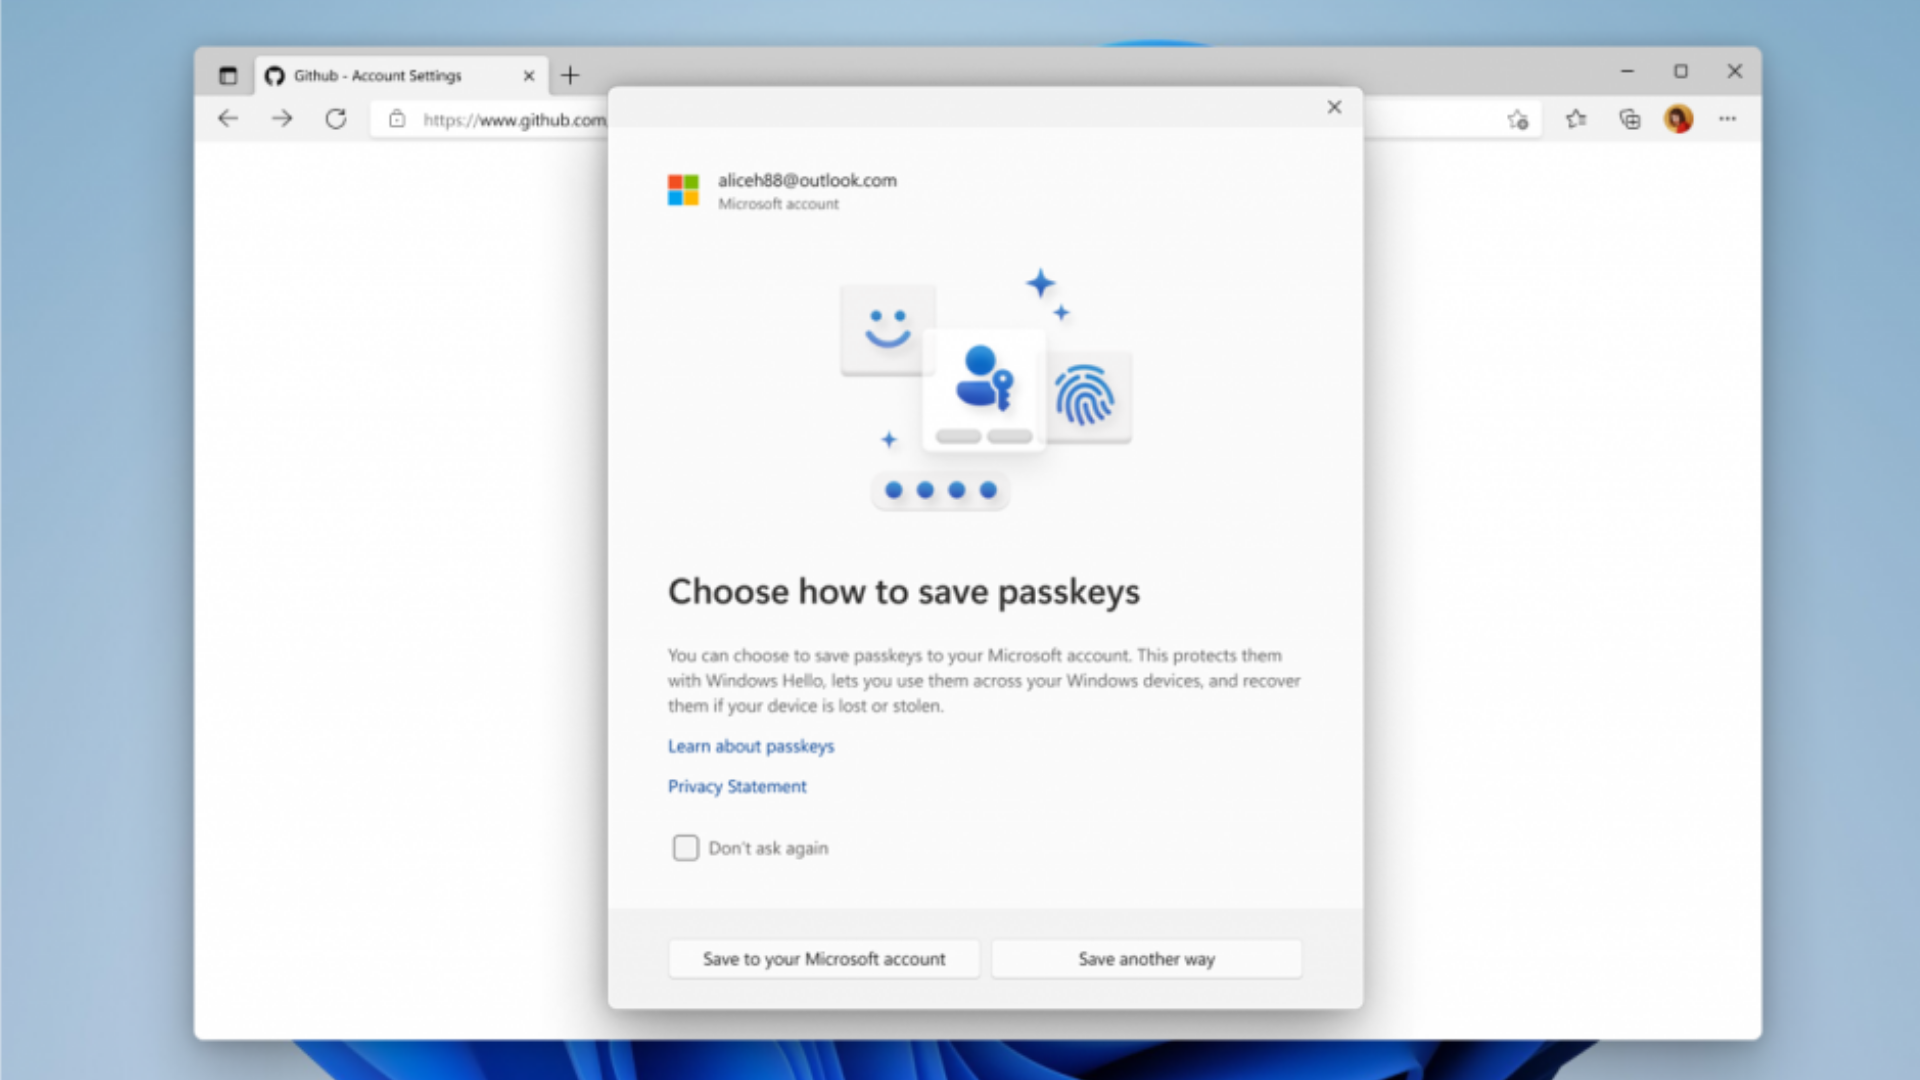Open the Collections icon in toolbar
This screenshot has height=1080, width=1920.
(1630, 119)
